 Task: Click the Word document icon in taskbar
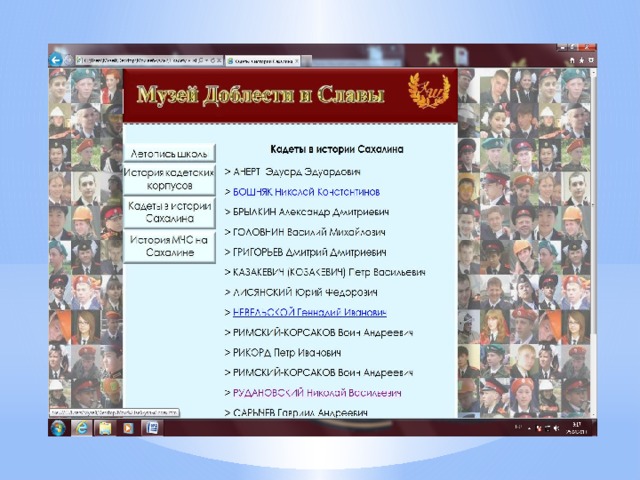click(150, 428)
